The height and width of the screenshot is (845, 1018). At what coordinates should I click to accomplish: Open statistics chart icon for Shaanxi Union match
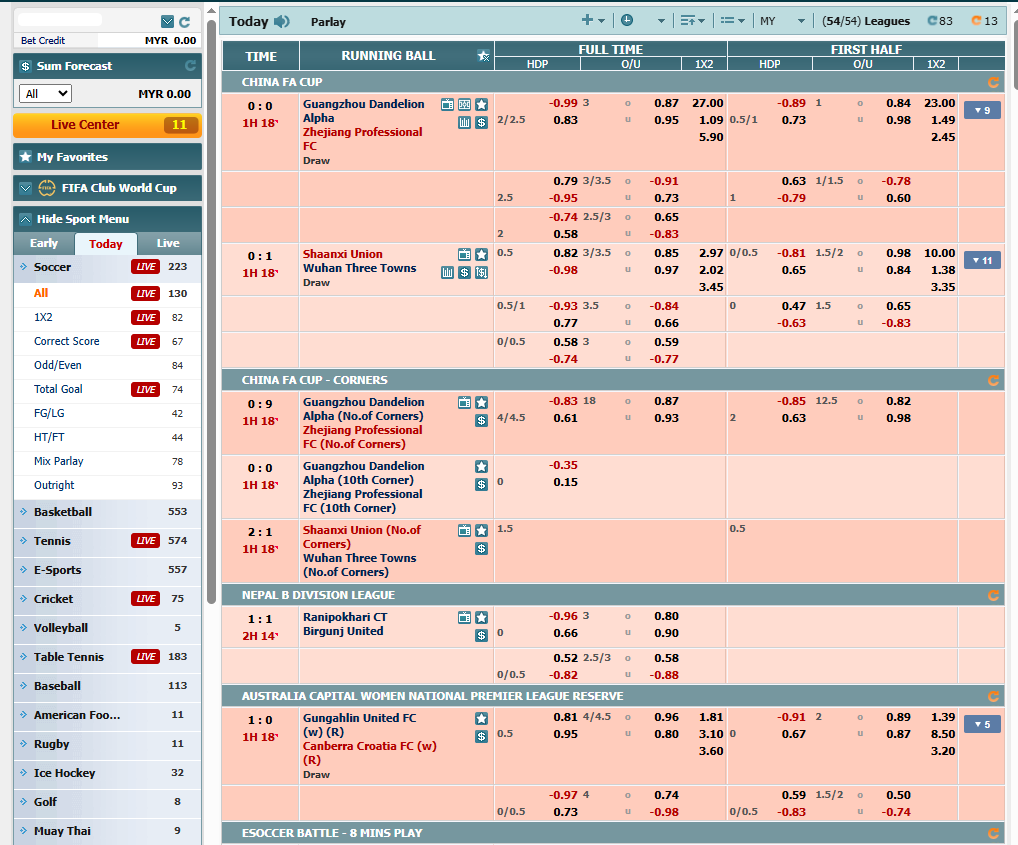pos(448,272)
